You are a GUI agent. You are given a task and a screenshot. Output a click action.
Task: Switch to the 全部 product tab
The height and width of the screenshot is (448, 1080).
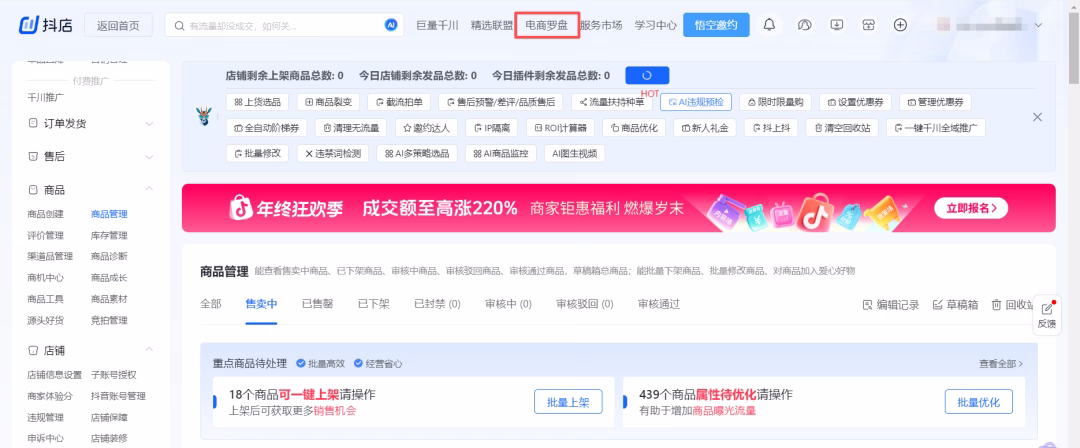[x=211, y=304]
